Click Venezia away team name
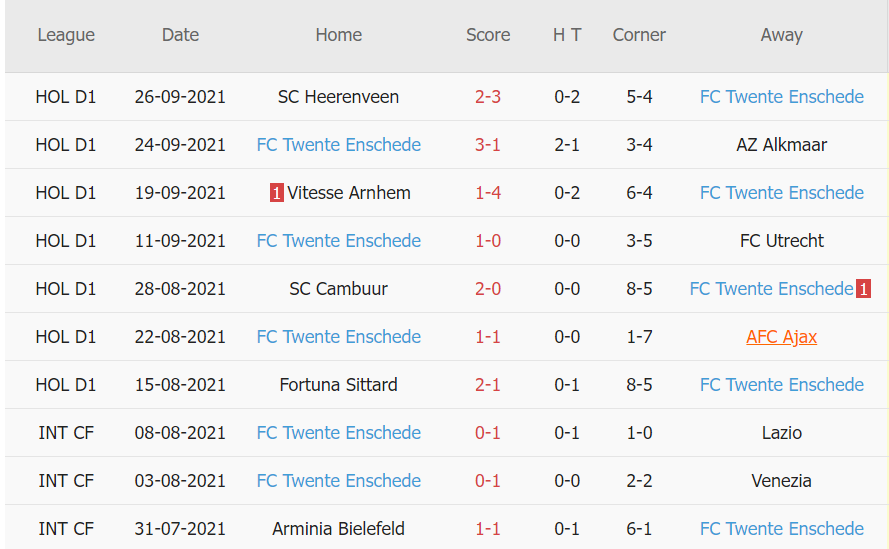 [781, 481]
